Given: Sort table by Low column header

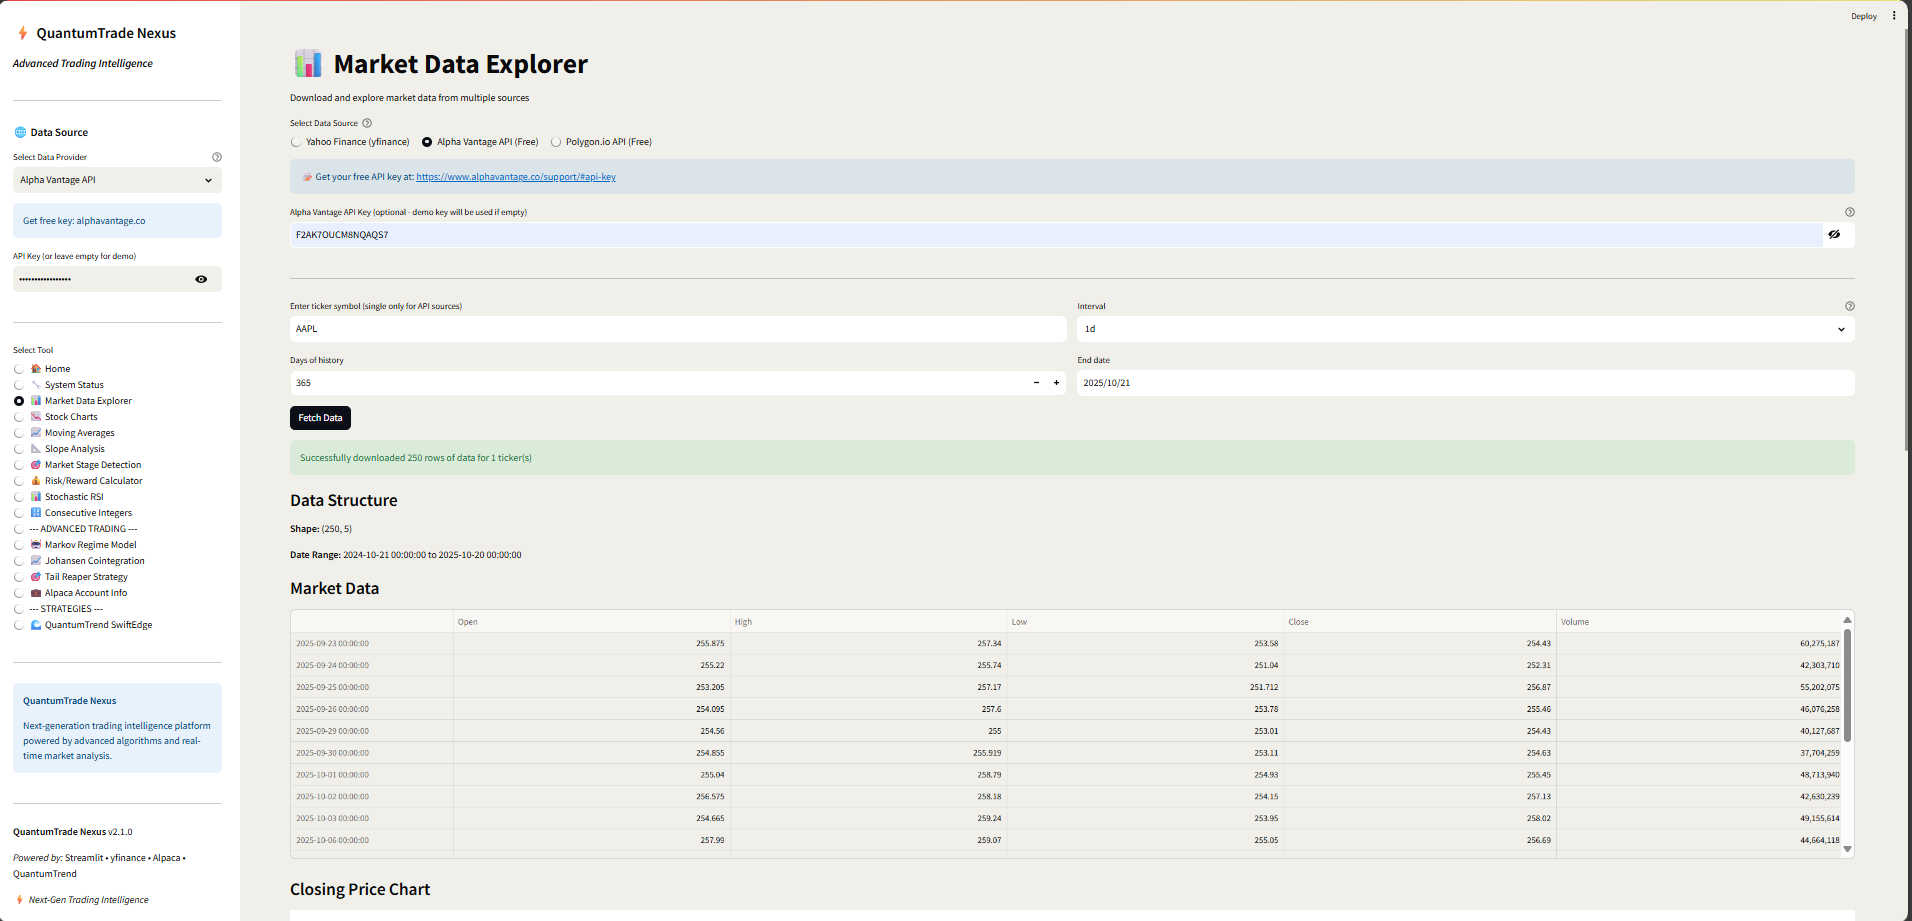Looking at the screenshot, I should point(1146,622).
